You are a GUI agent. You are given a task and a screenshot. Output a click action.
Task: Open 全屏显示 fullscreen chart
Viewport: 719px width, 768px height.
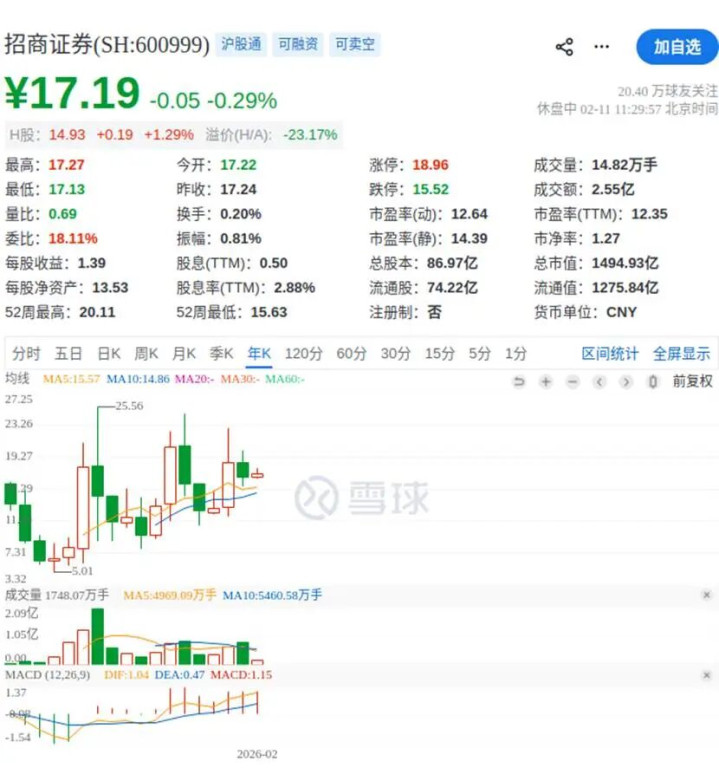681,353
